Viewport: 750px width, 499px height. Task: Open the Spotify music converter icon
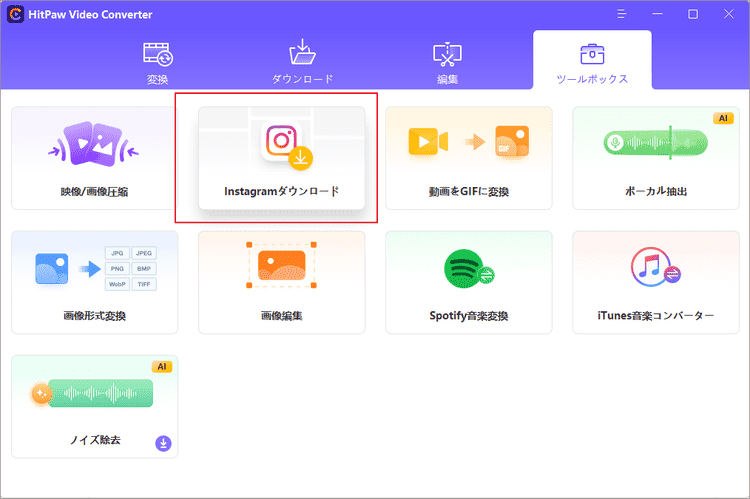[x=469, y=269]
